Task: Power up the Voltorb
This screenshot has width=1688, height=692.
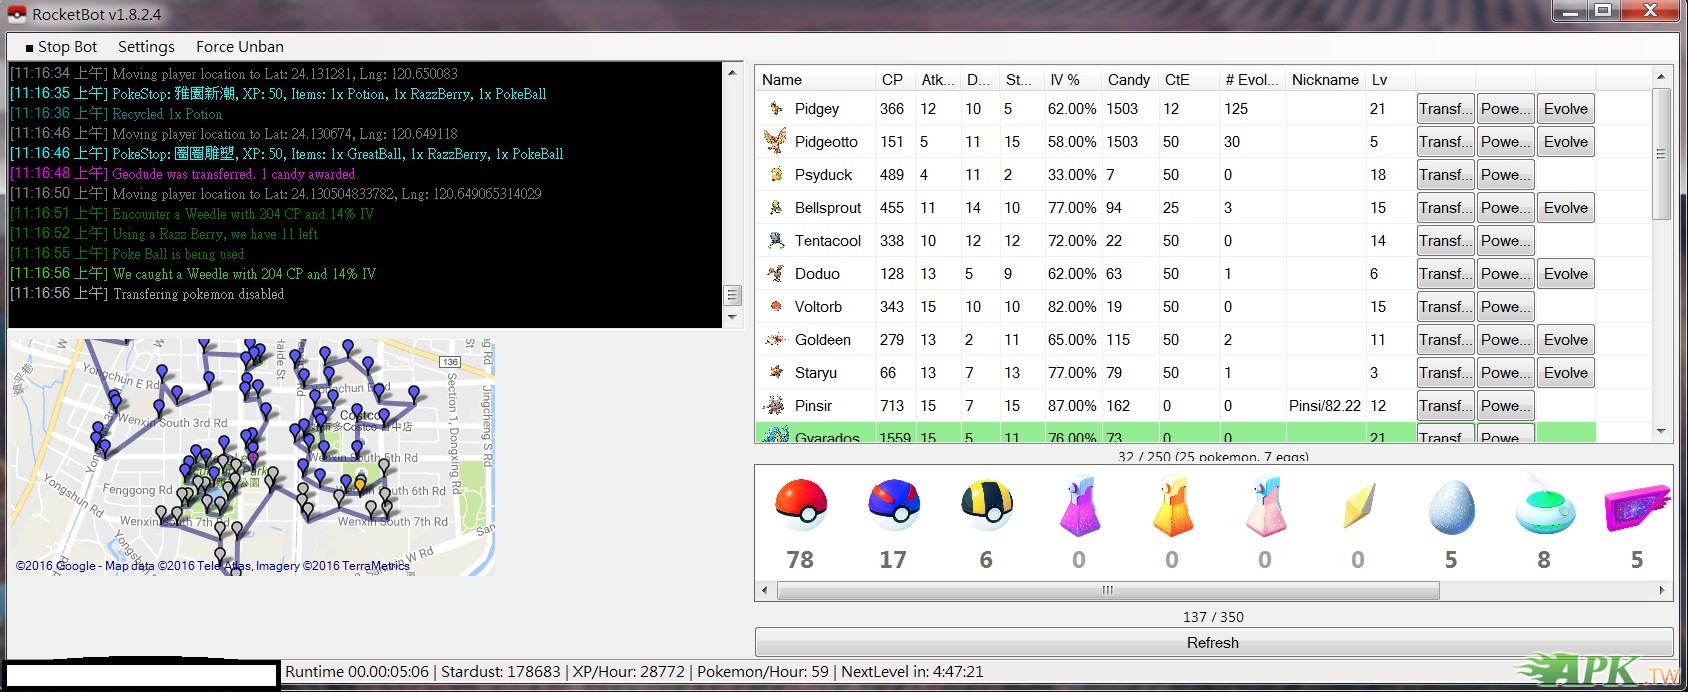Action: [x=1505, y=307]
